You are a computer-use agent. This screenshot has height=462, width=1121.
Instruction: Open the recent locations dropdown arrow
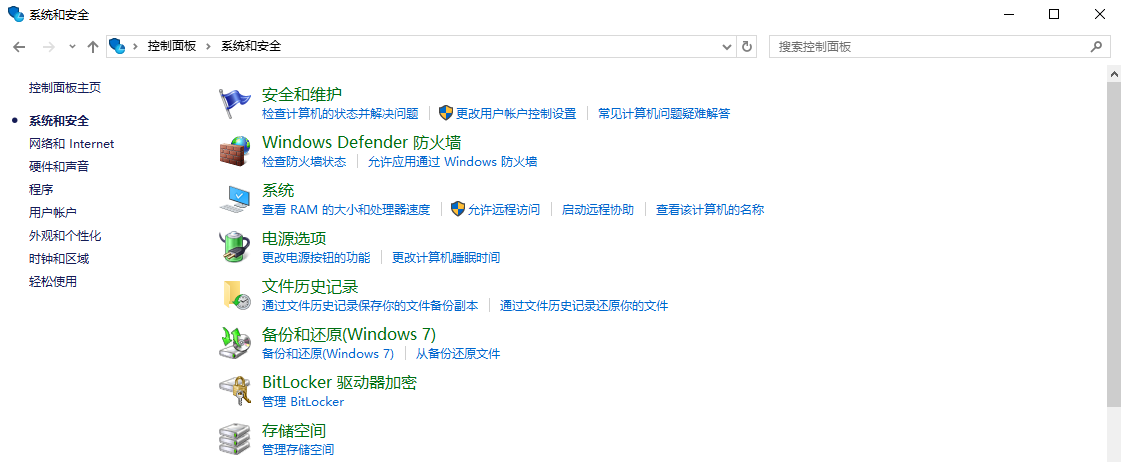pyautogui.click(x=72, y=46)
